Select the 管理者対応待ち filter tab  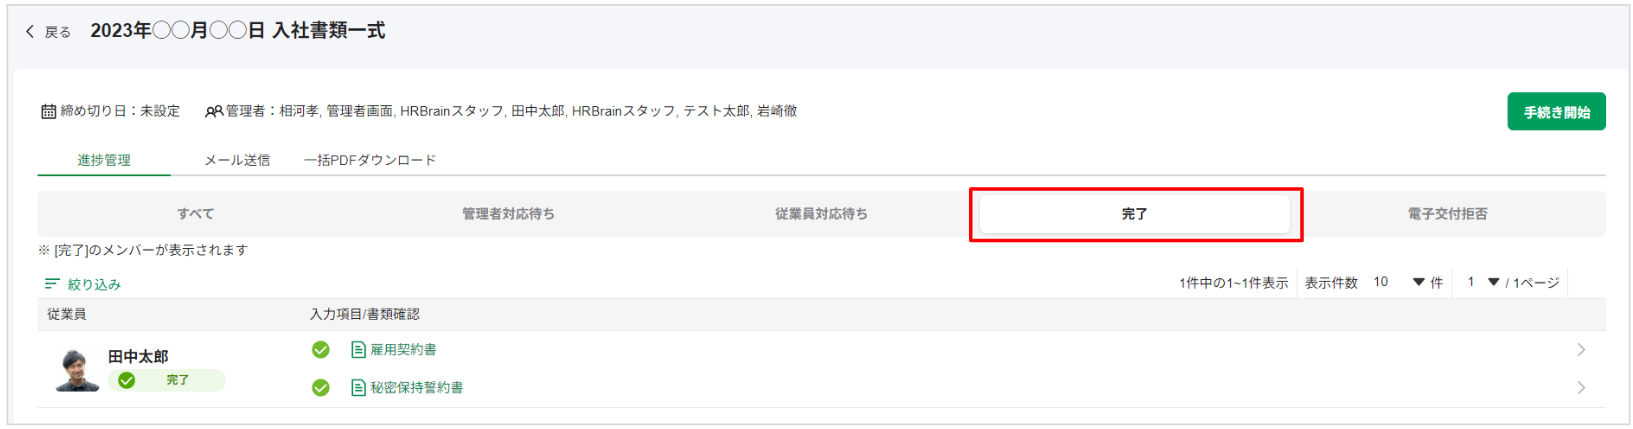point(508,214)
